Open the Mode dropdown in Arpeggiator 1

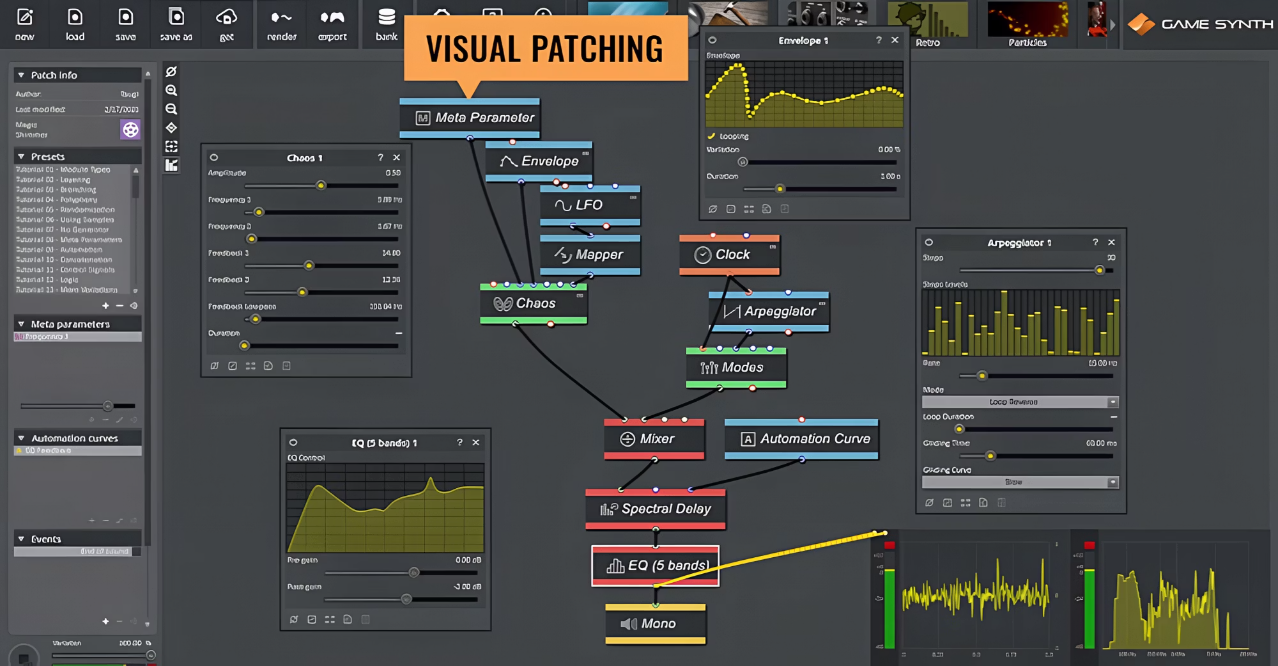click(1020, 402)
